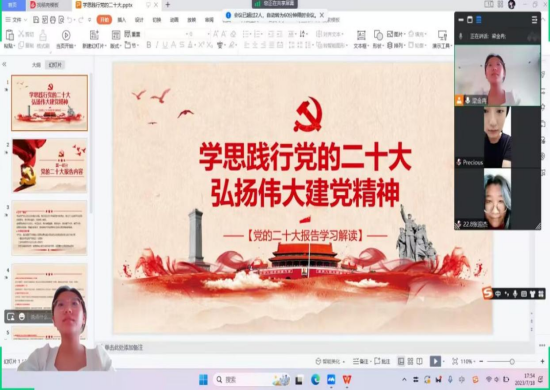Toggle Bold formatting in the ribbon
The height and width of the screenshot is (390, 550).
click(149, 45)
